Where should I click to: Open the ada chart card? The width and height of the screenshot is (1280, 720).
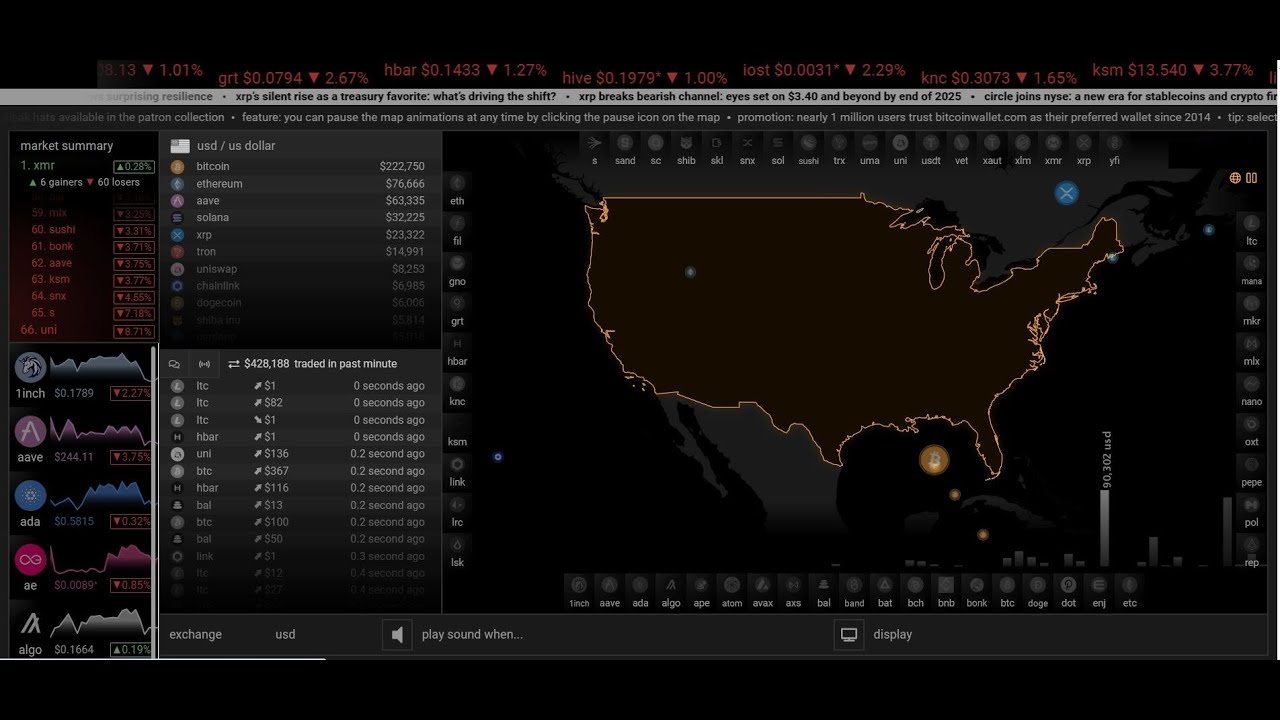[82, 504]
